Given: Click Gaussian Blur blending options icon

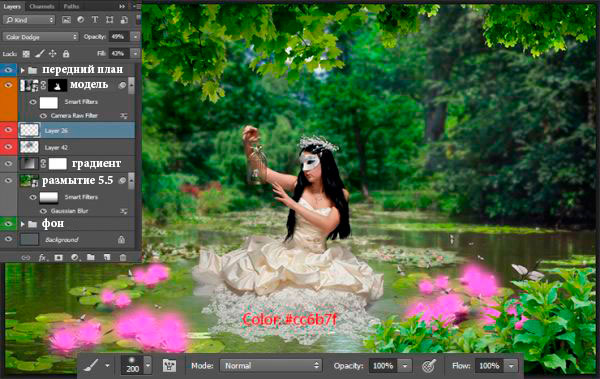Looking at the screenshot, I should [x=124, y=211].
